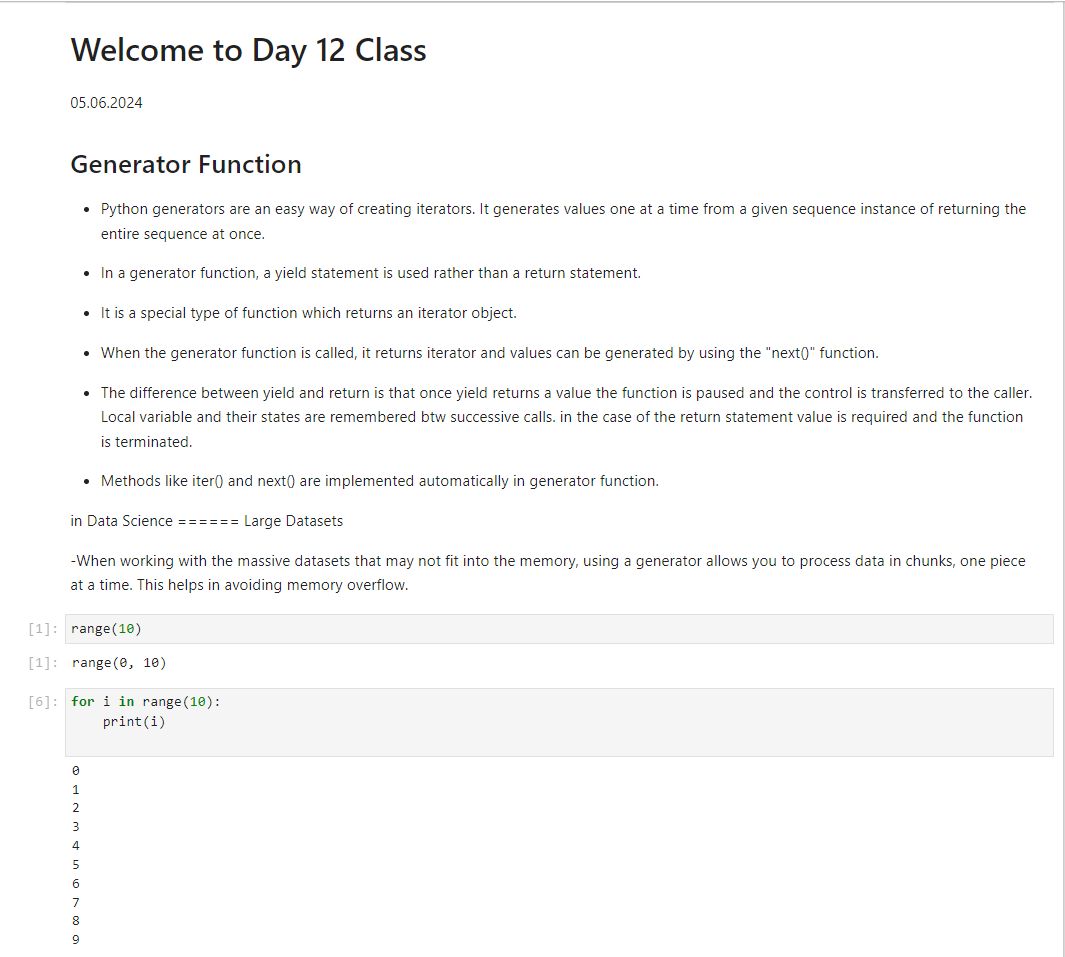Viewport: 1065px width, 957px height.
Task: Click the bullet 'special type of function' text
Action: point(308,313)
